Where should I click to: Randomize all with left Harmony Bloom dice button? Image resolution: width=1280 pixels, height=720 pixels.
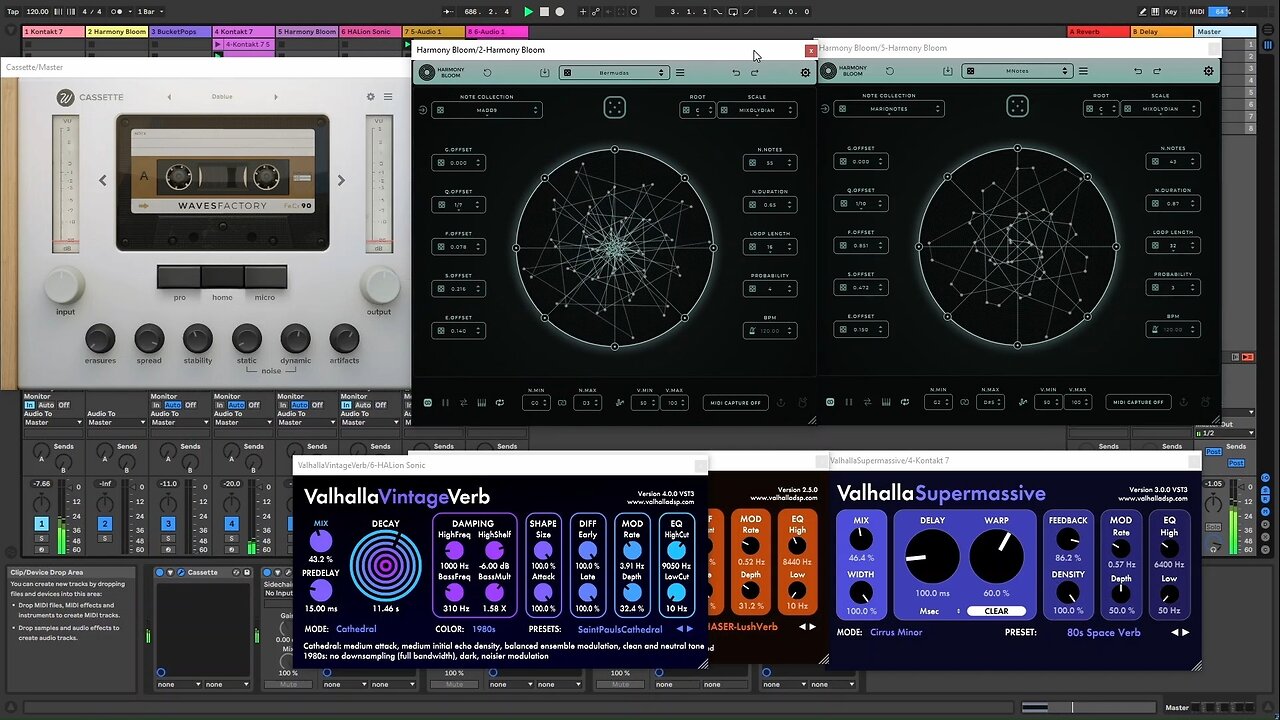[614, 108]
